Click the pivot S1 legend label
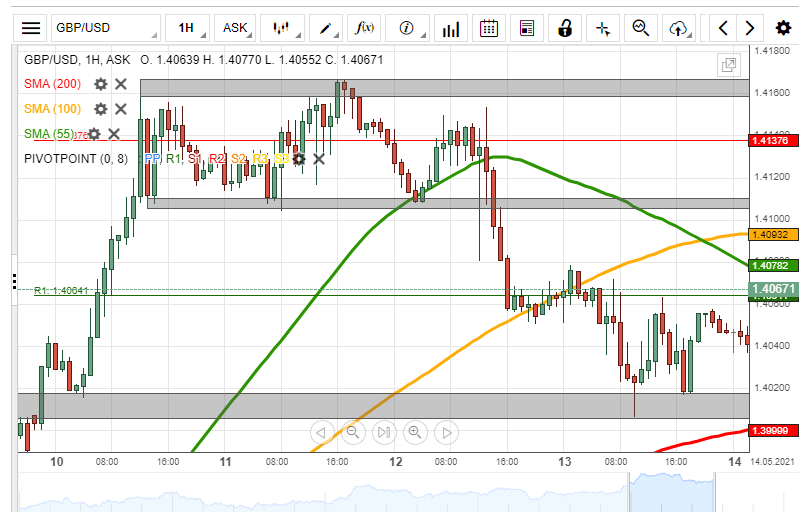 [194, 159]
